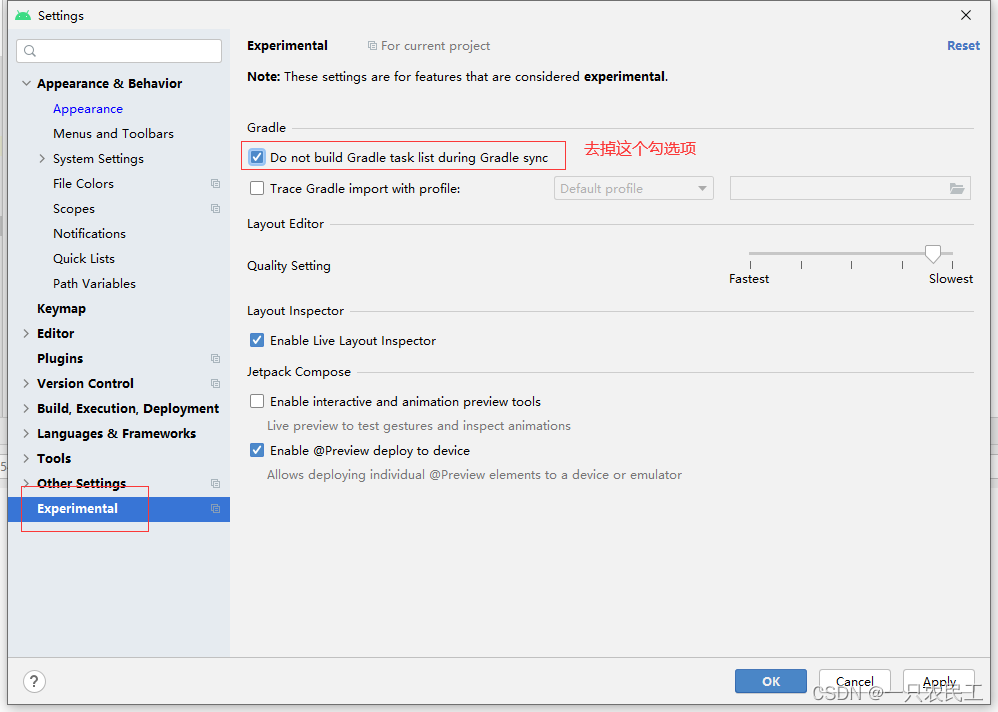Click project-scope icon beside Scopes
998x712 pixels.
pyautogui.click(x=215, y=209)
